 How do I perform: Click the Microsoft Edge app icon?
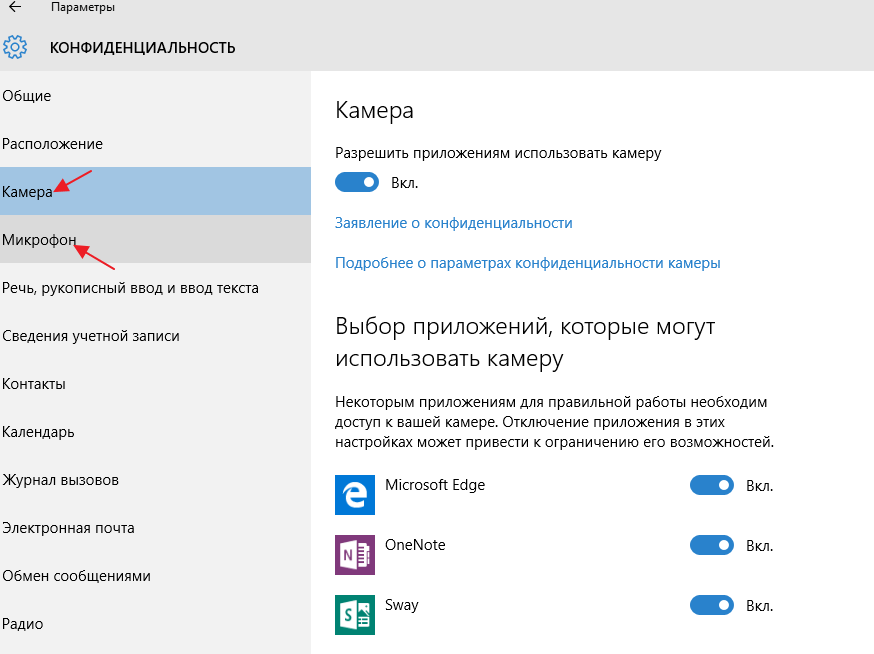point(355,496)
